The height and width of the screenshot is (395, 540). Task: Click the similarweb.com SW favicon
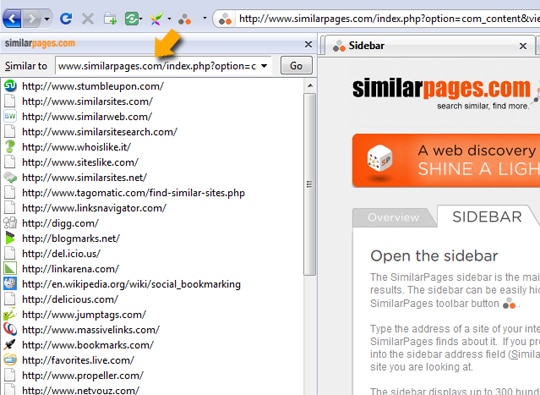pyautogui.click(x=10, y=116)
